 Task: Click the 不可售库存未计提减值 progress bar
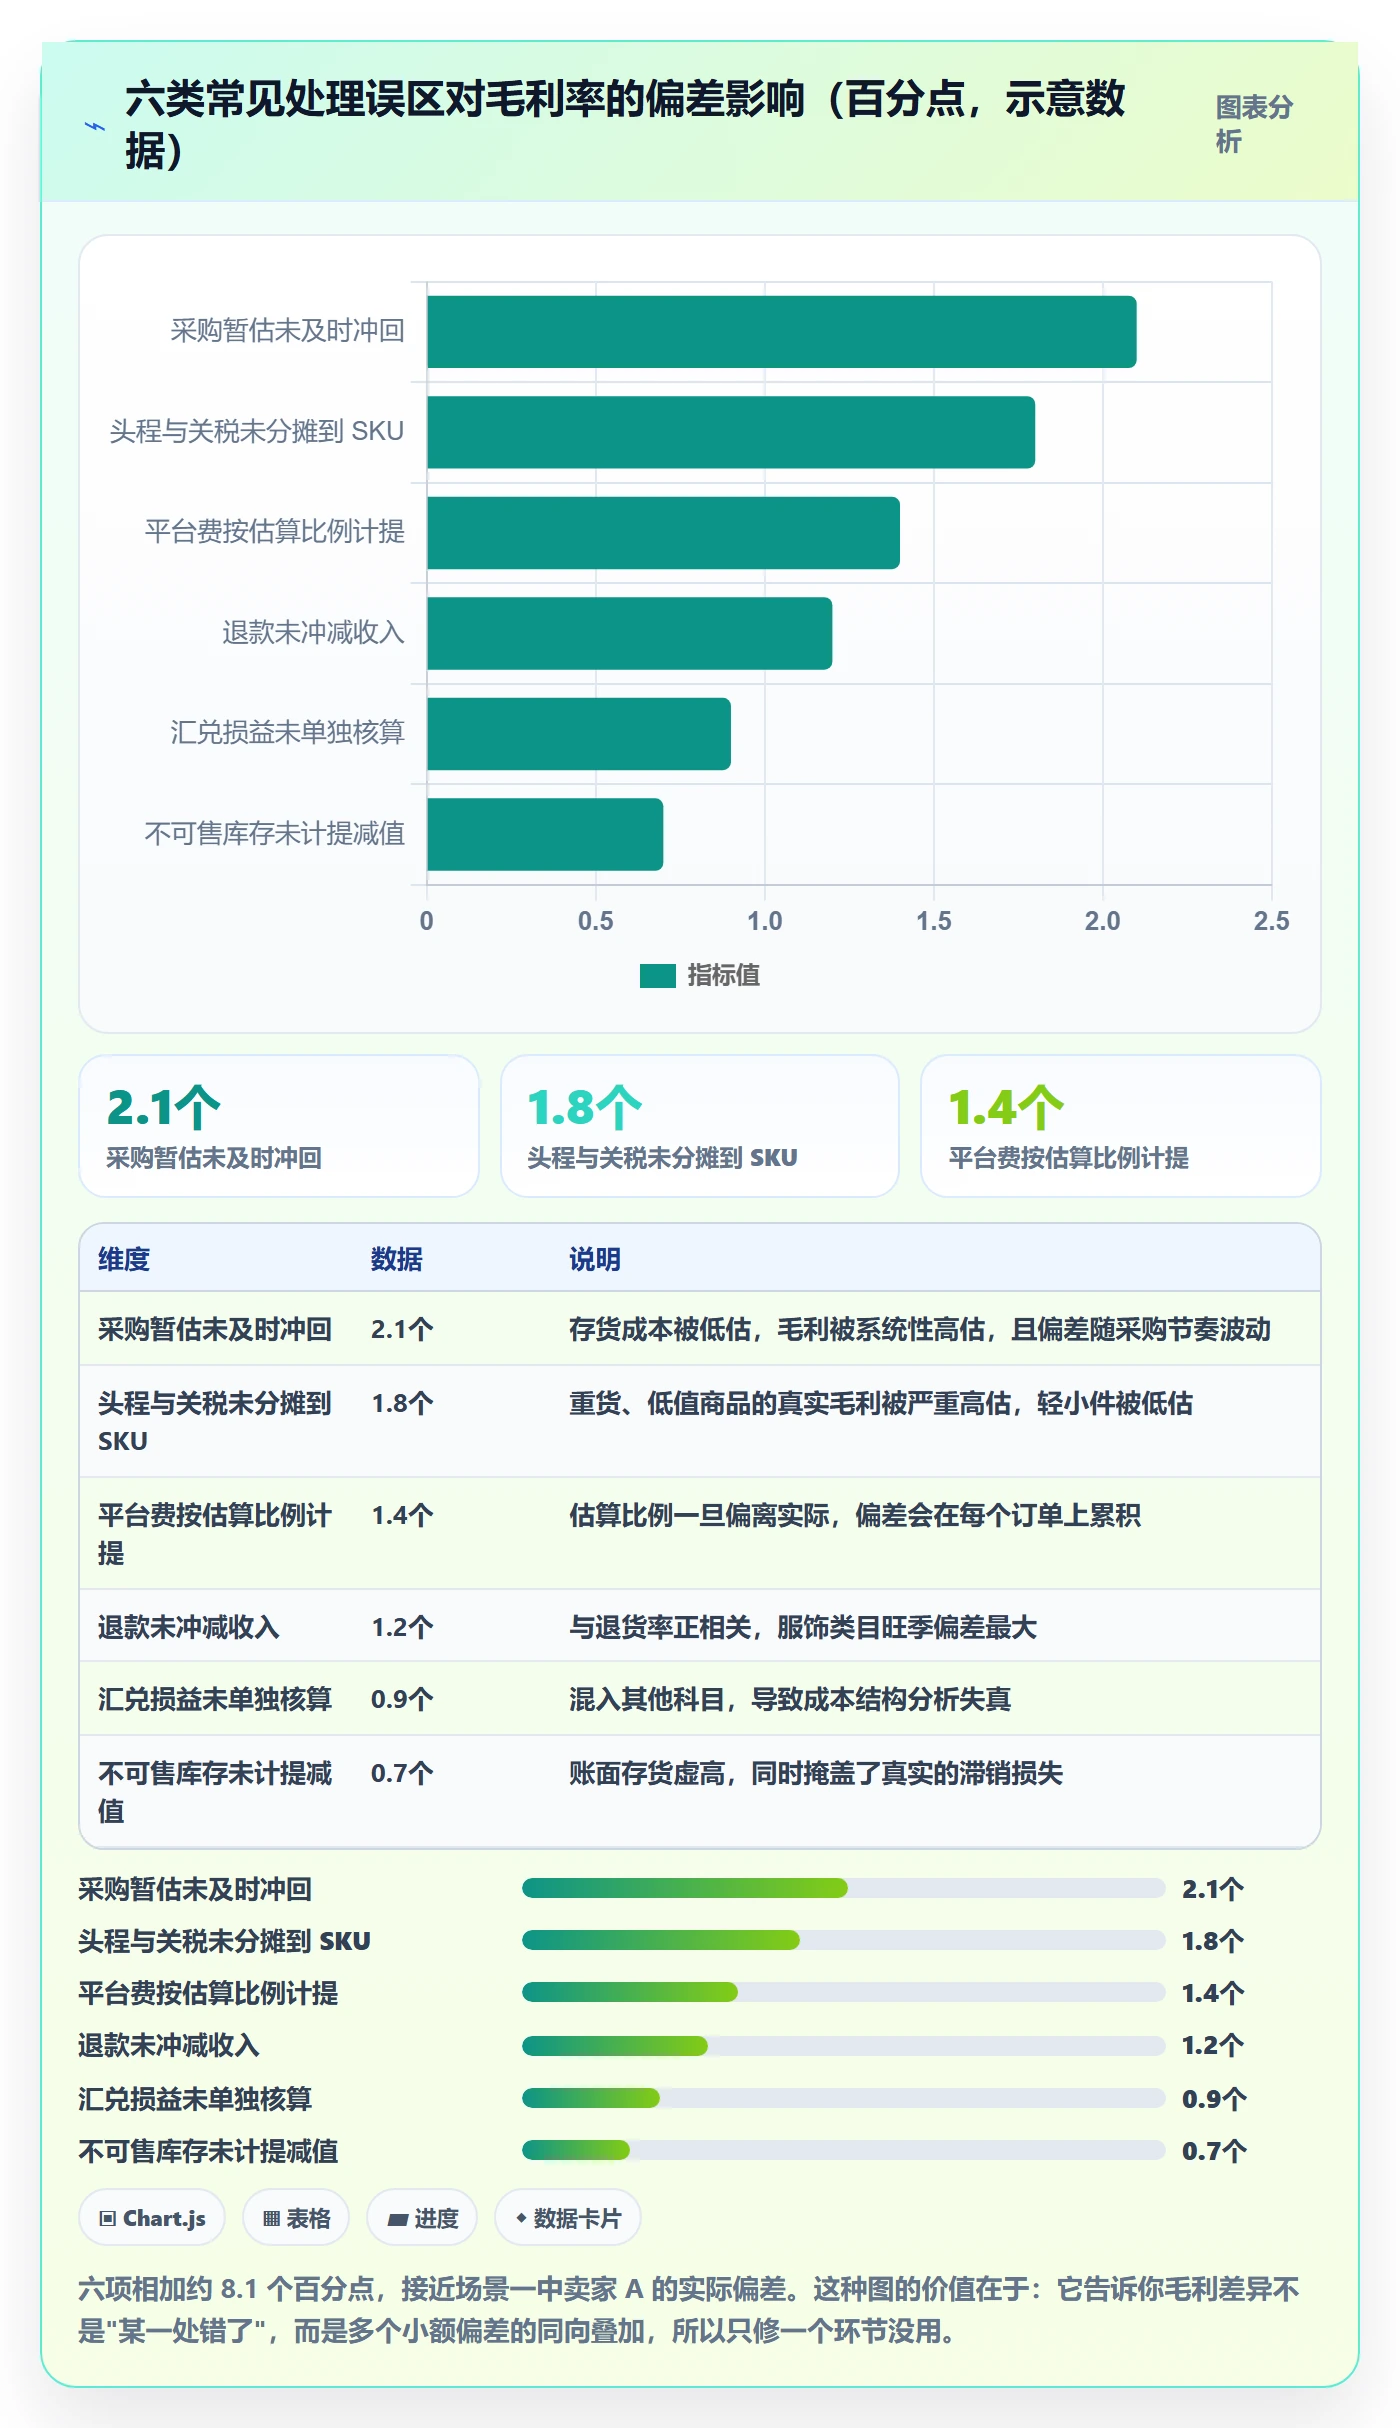click(844, 2149)
